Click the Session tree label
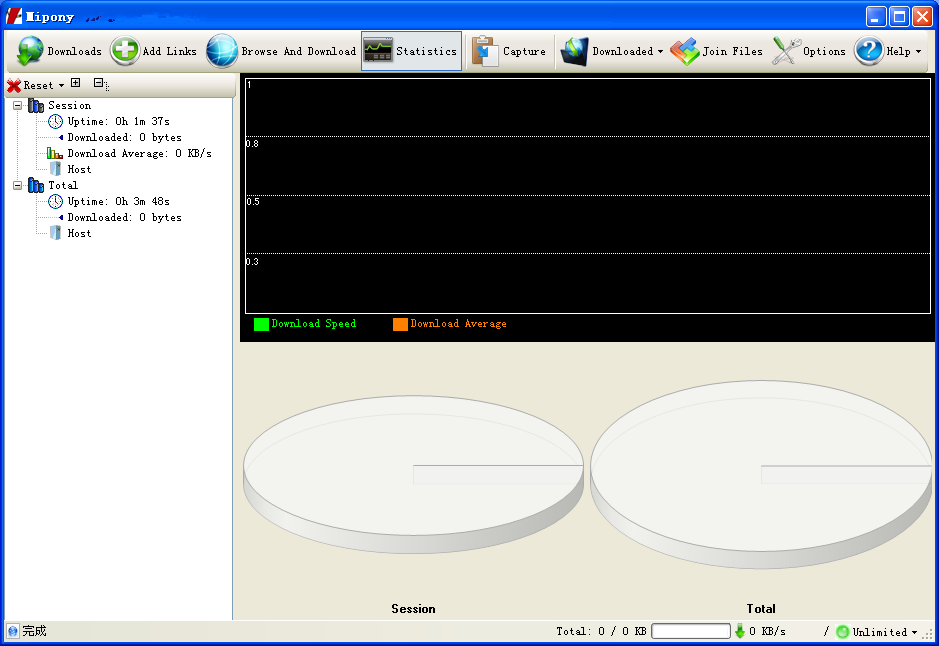The height and width of the screenshot is (646, 939). point(69,105)
